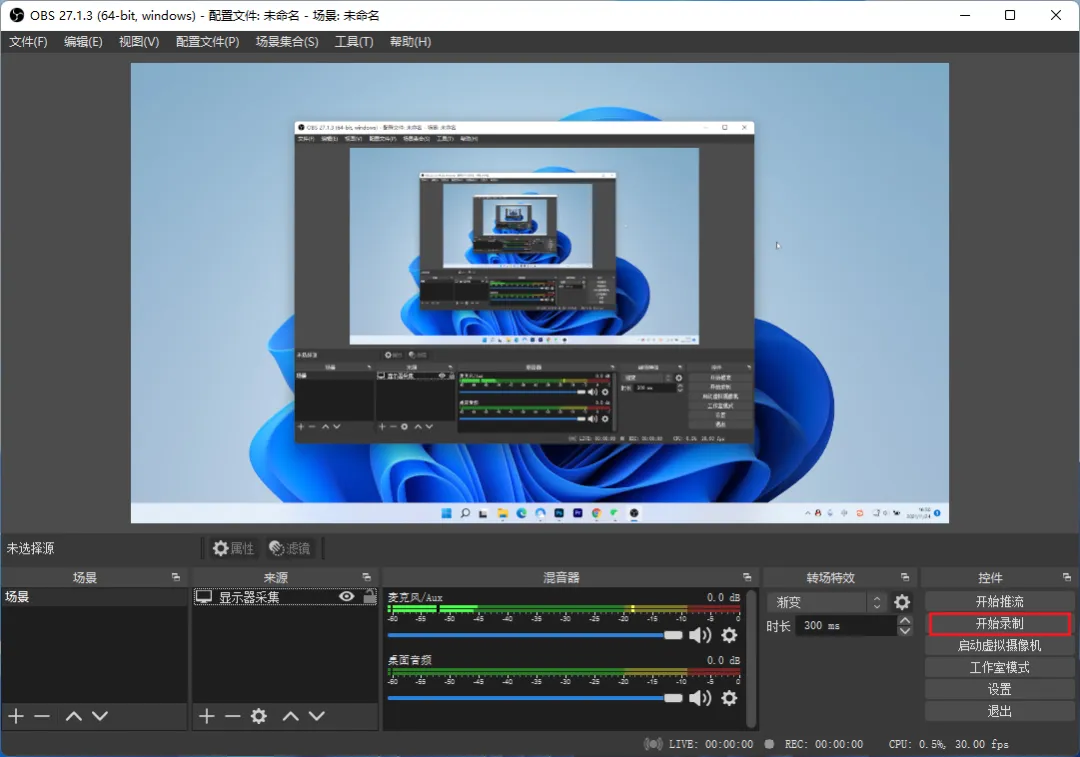Add a new scene with the plus icon

[x=16, y=716]
